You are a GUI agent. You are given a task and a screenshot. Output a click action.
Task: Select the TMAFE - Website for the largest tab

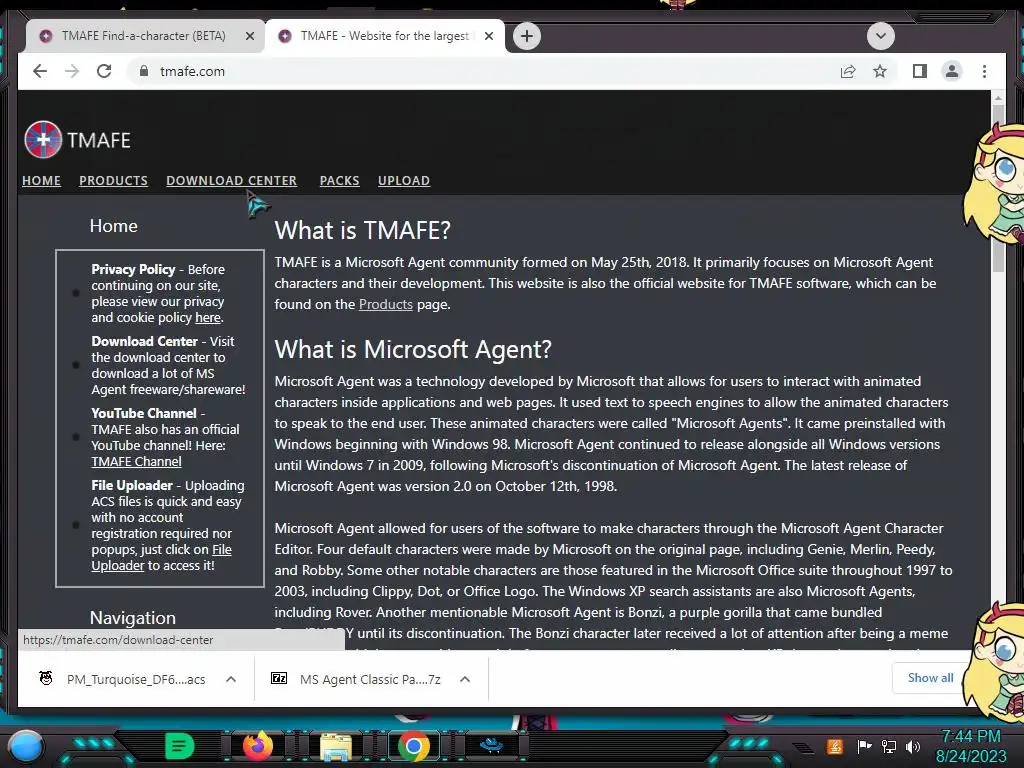point(385,36)
